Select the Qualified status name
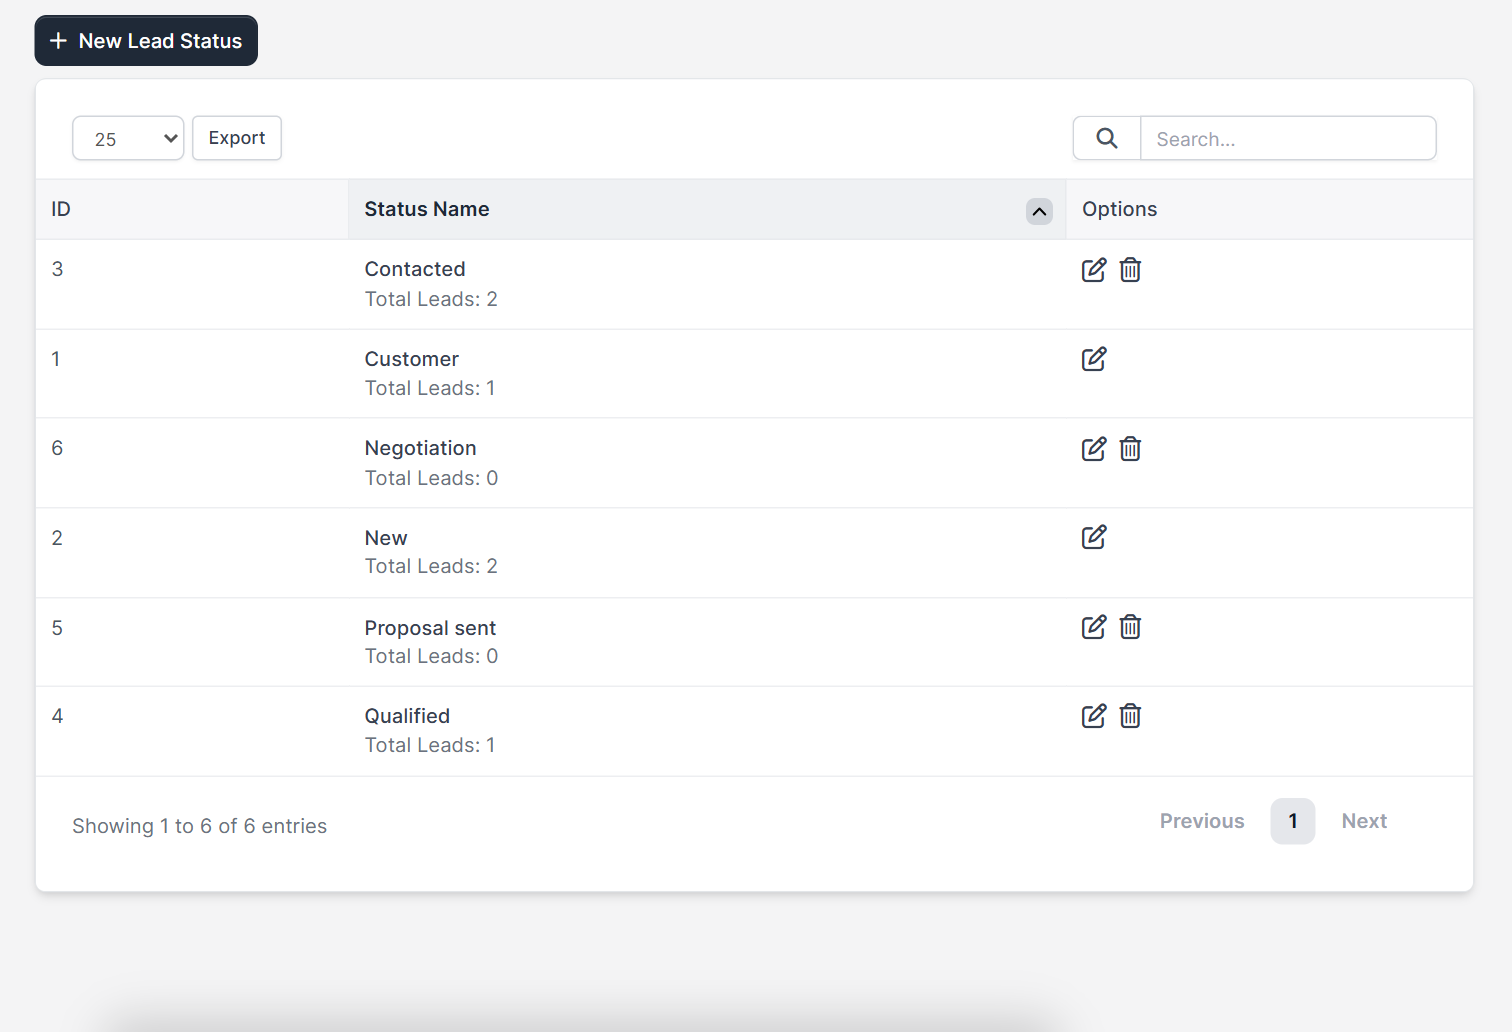The width and height of the screenshot is (1512, 1032). [x=407, y=716]
